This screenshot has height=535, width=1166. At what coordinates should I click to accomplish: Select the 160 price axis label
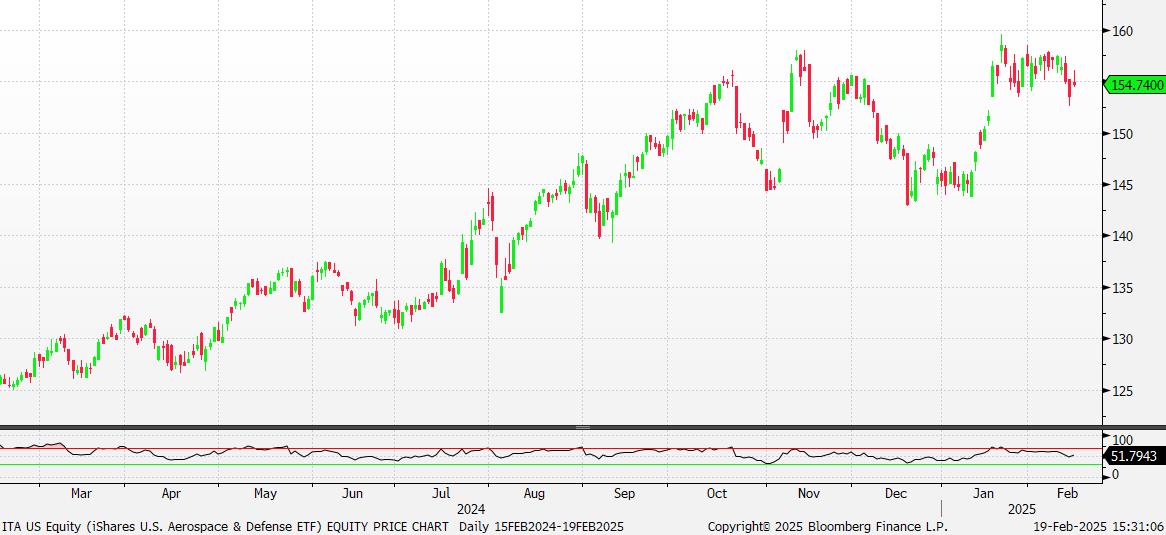(1122, 31)
